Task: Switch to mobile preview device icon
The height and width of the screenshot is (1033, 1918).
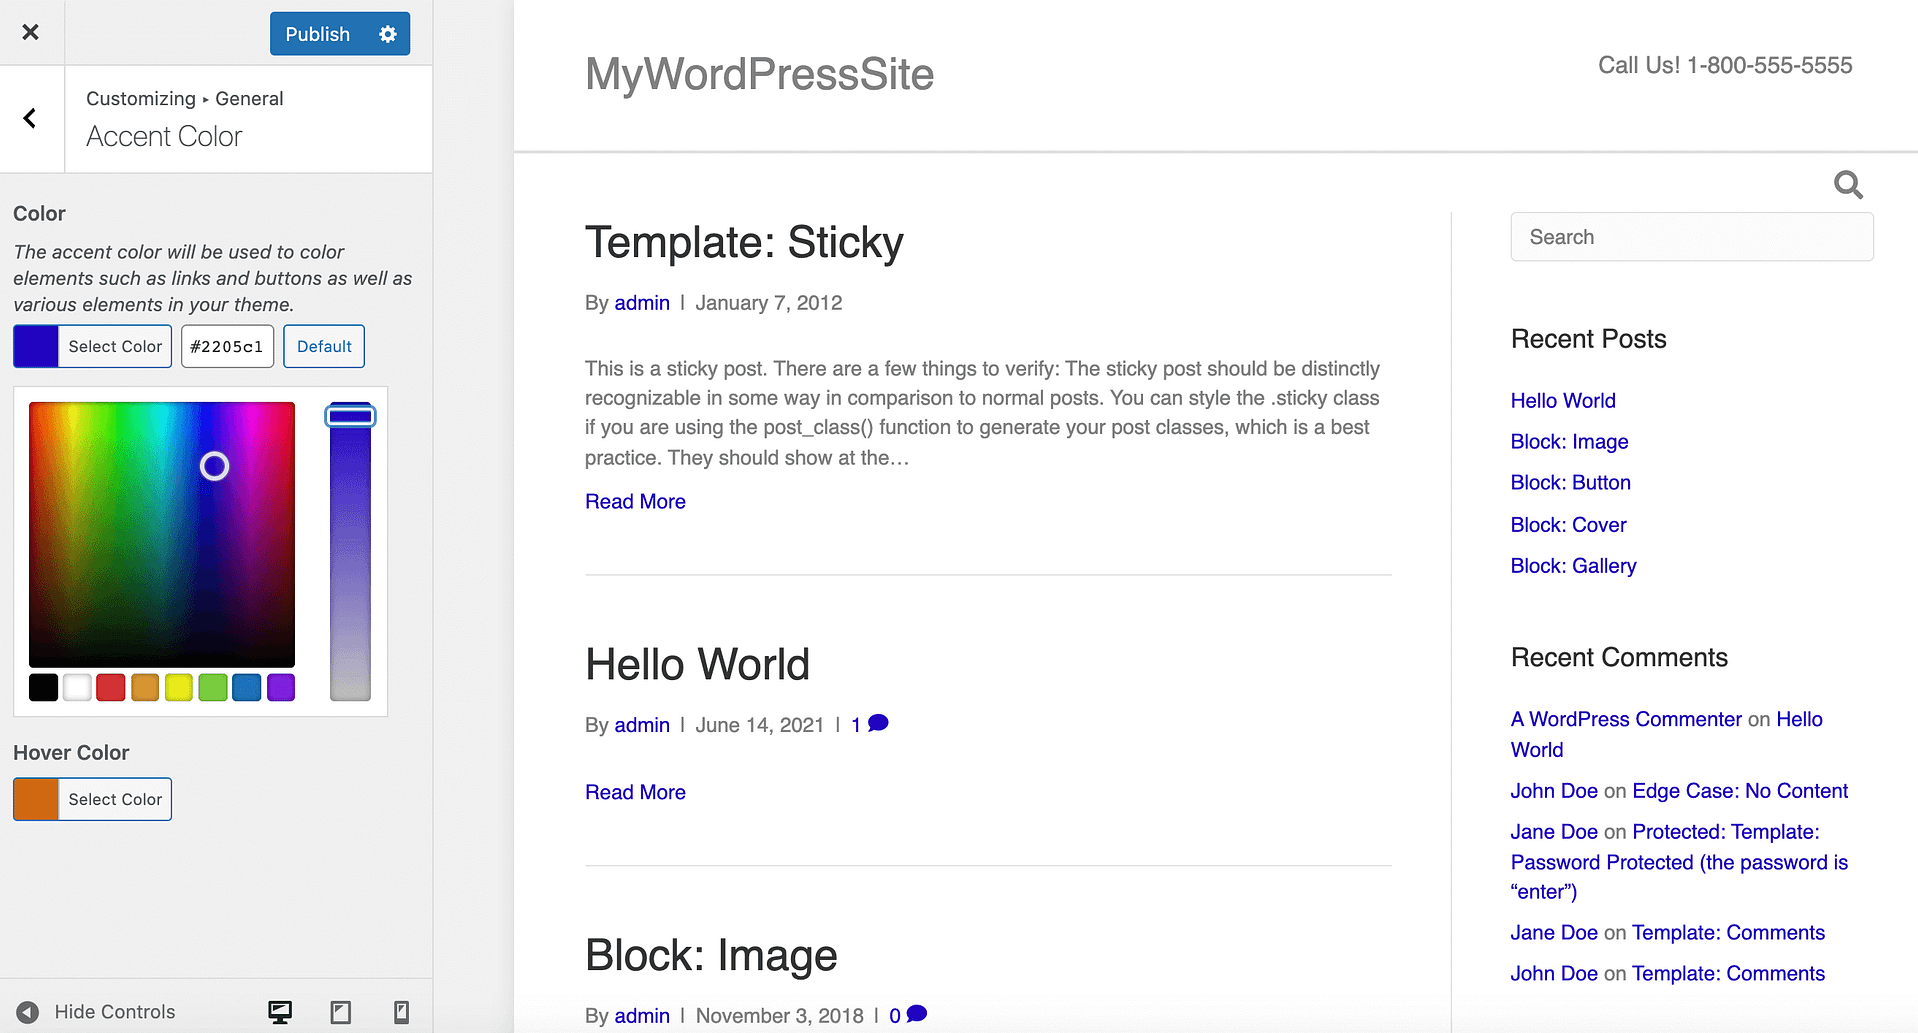Action: (401, 1012)
